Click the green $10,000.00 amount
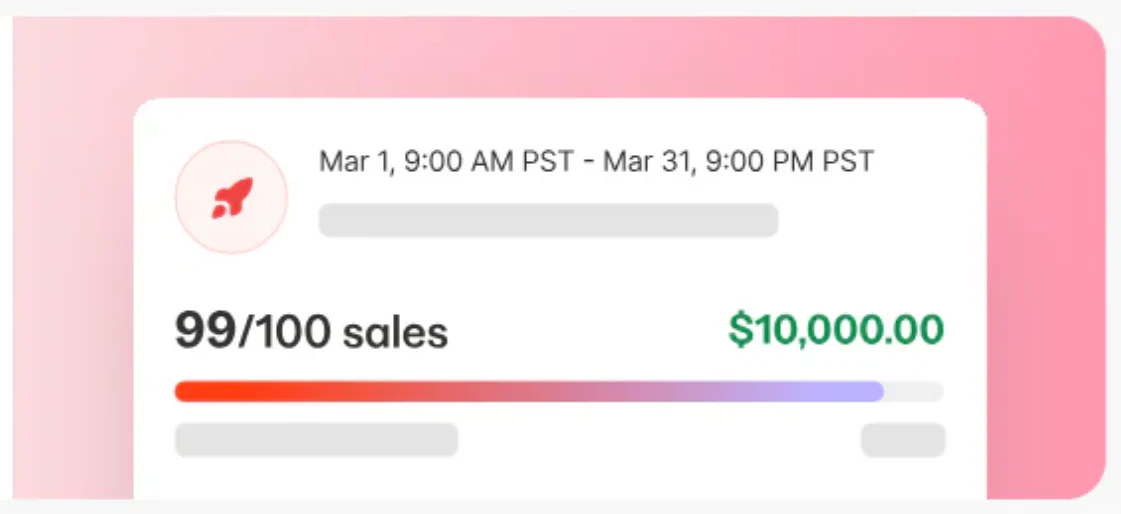Screen dimensions: 1121x514 tap(836, 329)
